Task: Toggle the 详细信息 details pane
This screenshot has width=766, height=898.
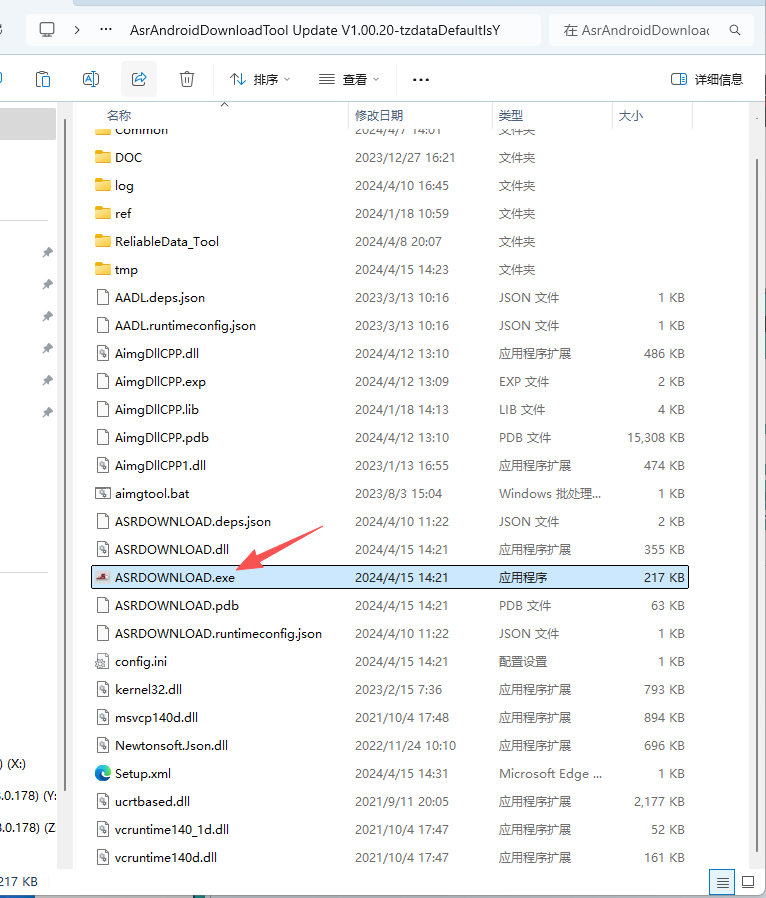Action: click(x=707, y=79)
